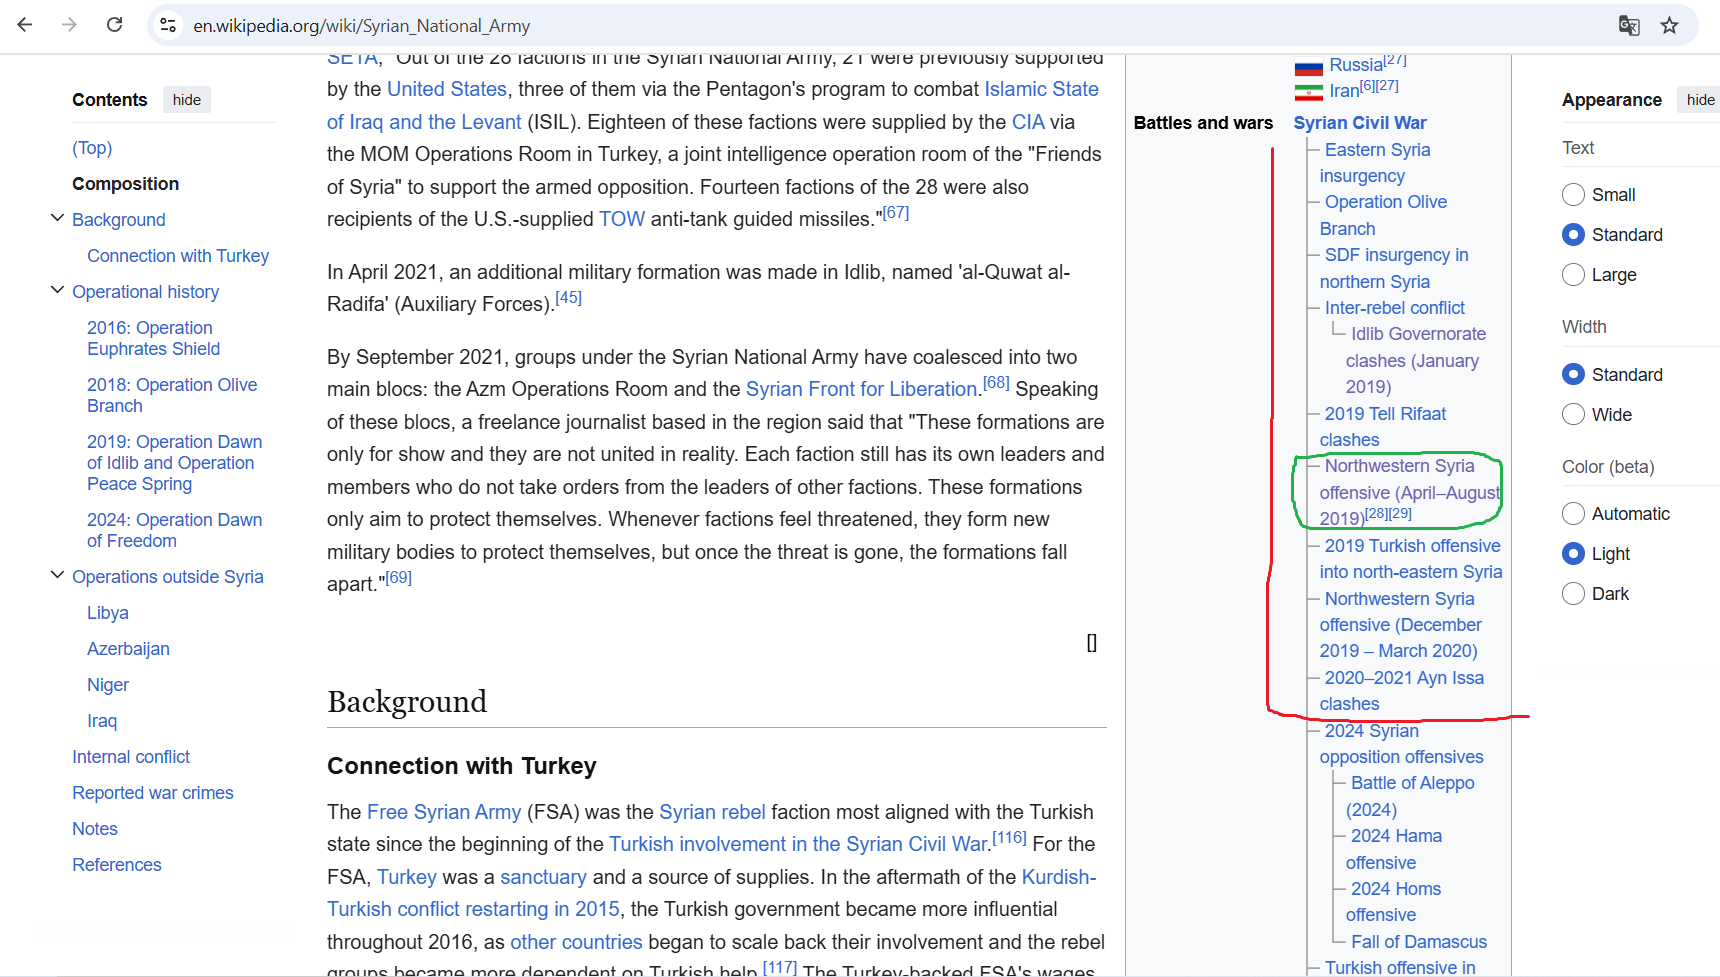1720x977 pixels.
Task: Open citation reference [67]
Action: click(896, 213)
